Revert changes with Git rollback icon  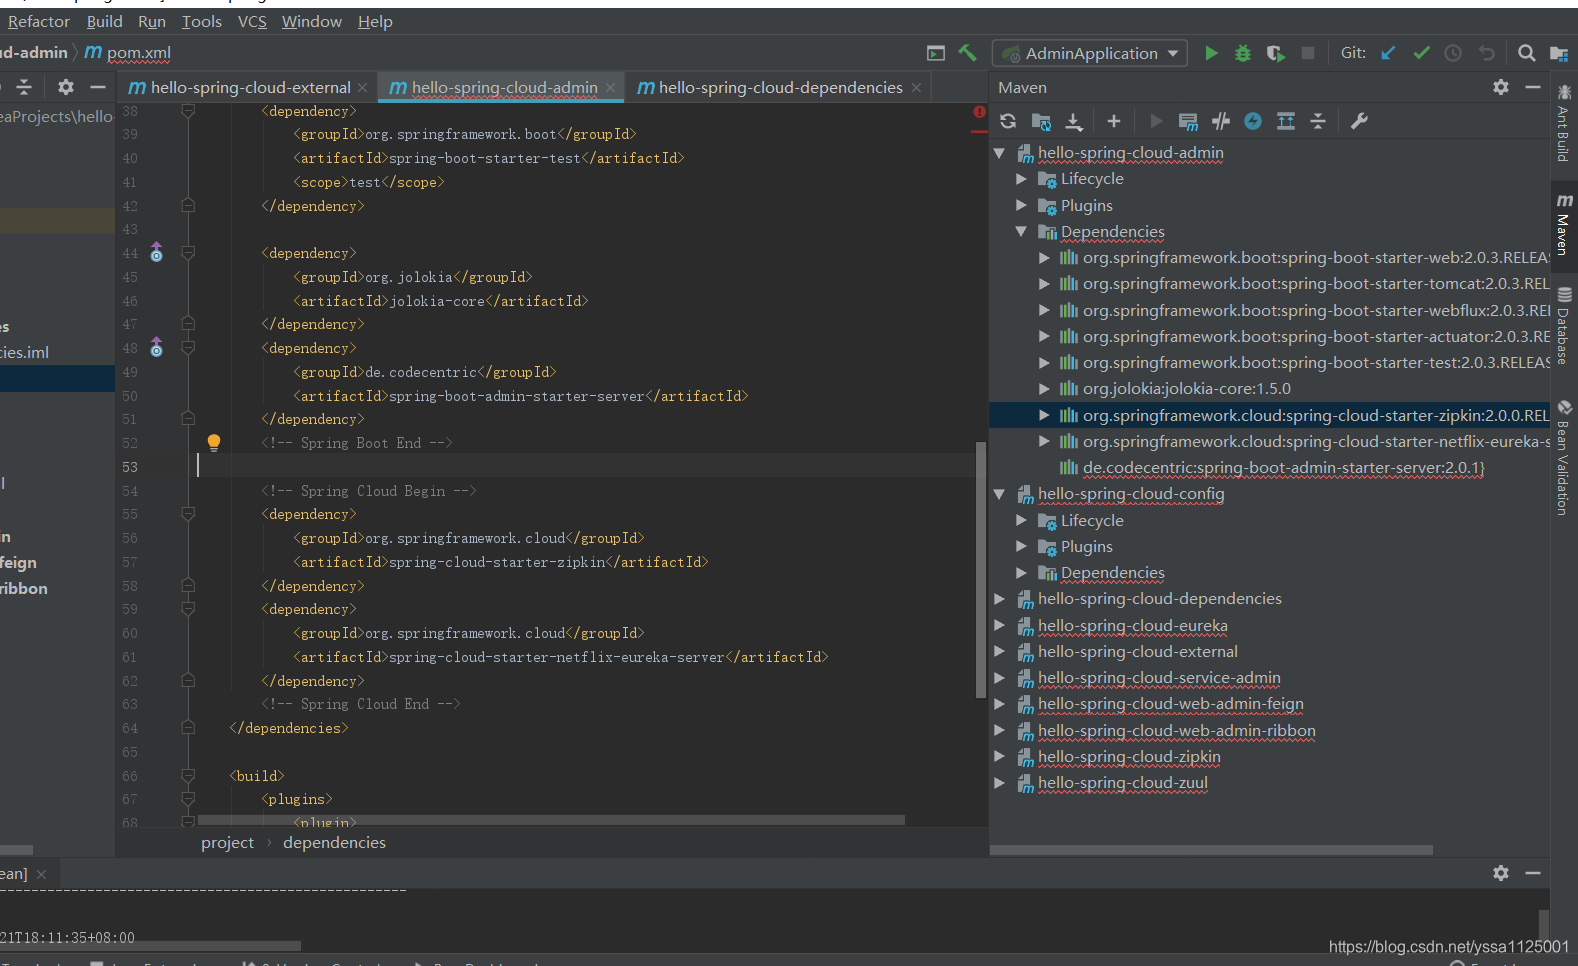(1487, 53)
